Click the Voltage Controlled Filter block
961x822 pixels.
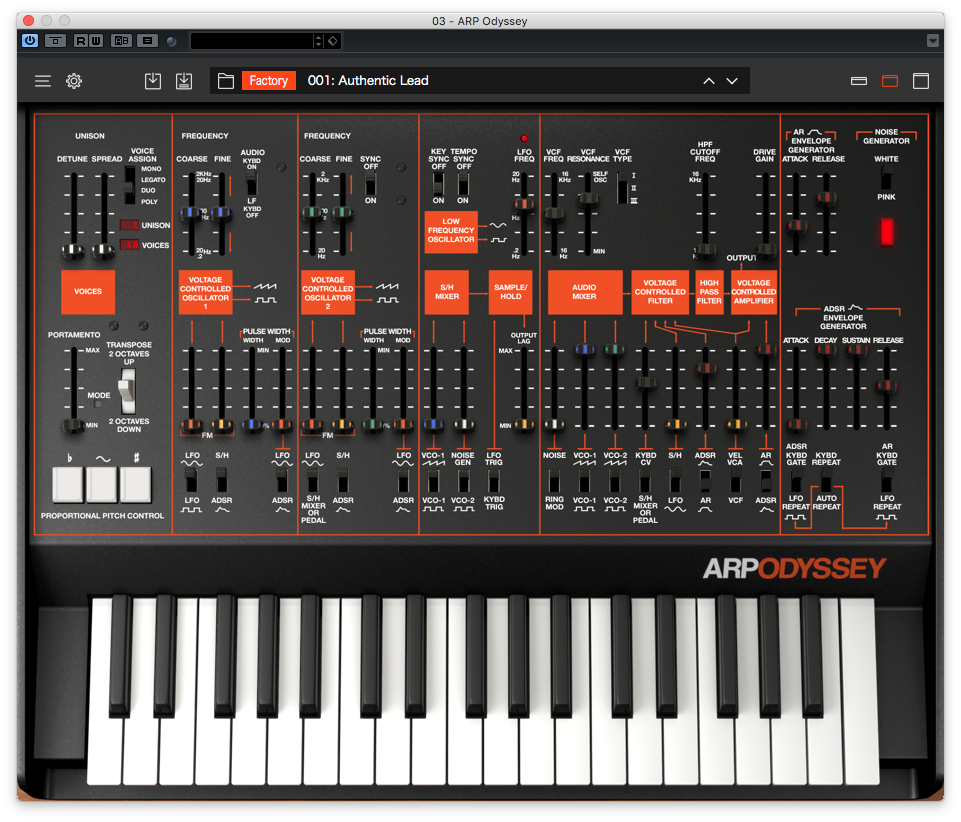coord(660,292)
